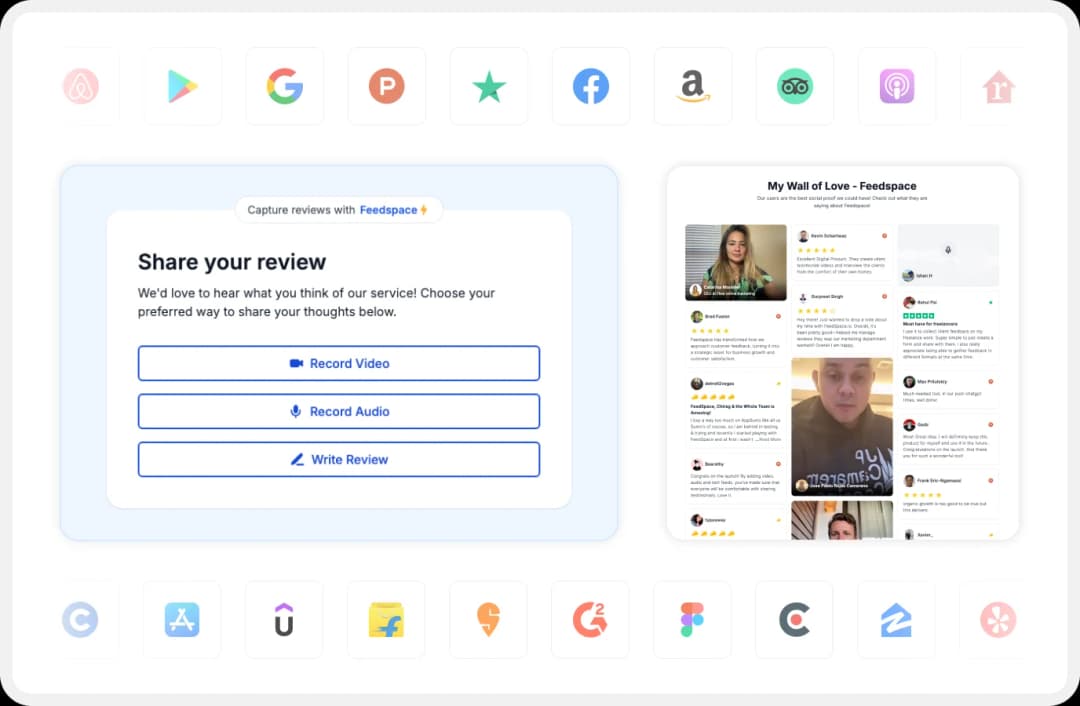Click the Facebook logo icon

591,87
